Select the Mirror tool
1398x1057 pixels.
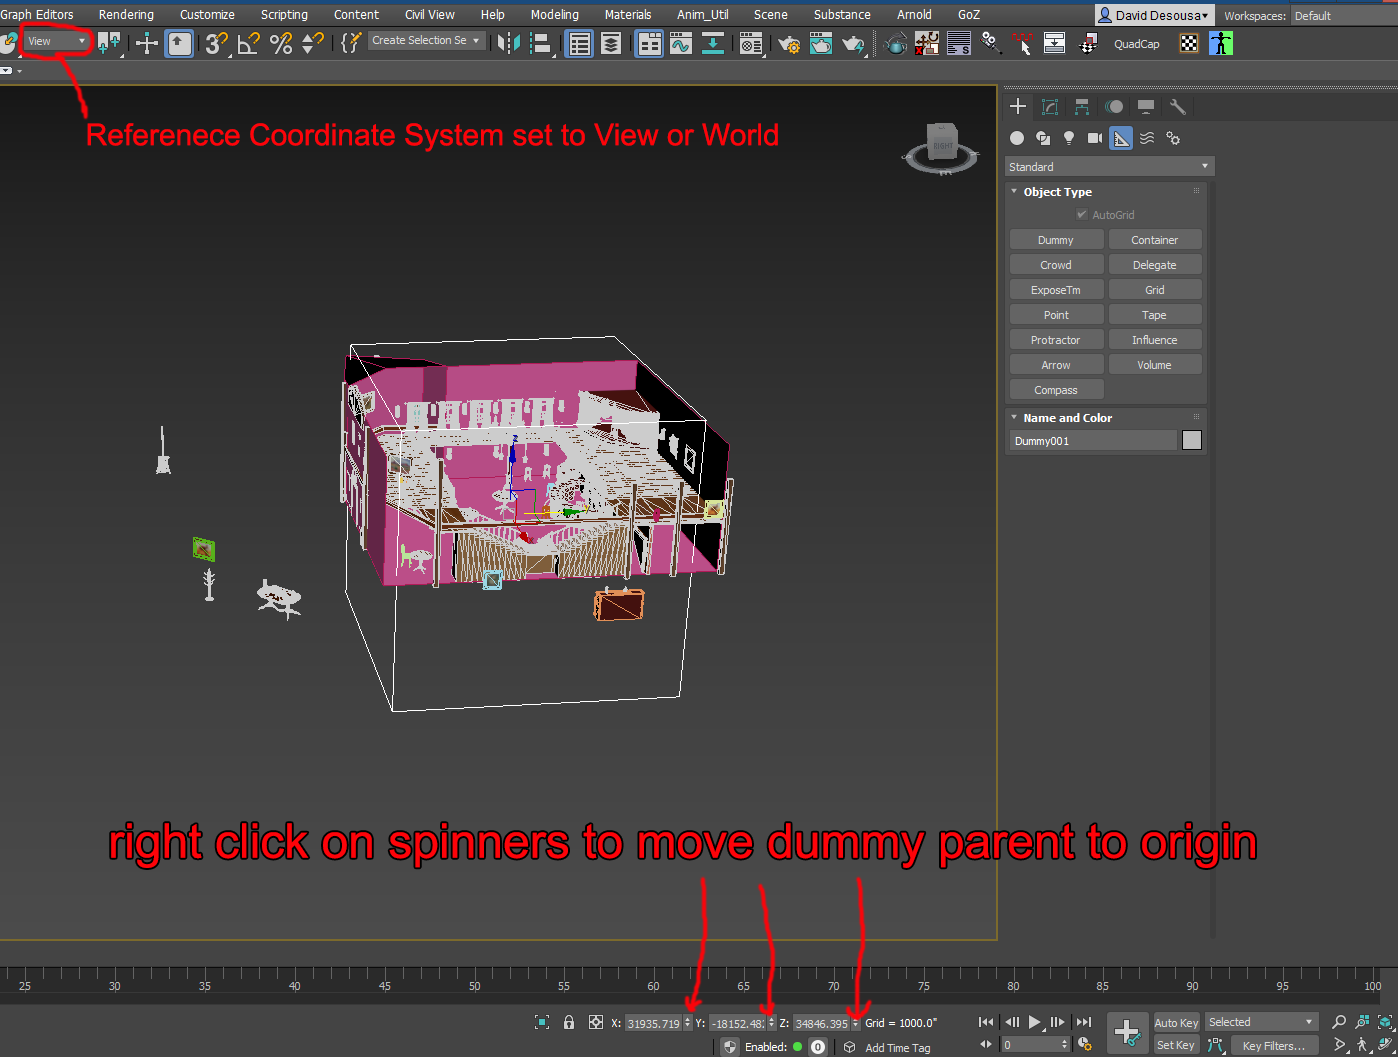[x=509, y=43]
